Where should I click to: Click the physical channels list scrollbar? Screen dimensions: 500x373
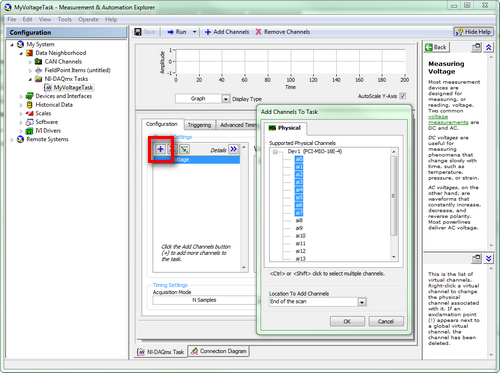point(394,196)
